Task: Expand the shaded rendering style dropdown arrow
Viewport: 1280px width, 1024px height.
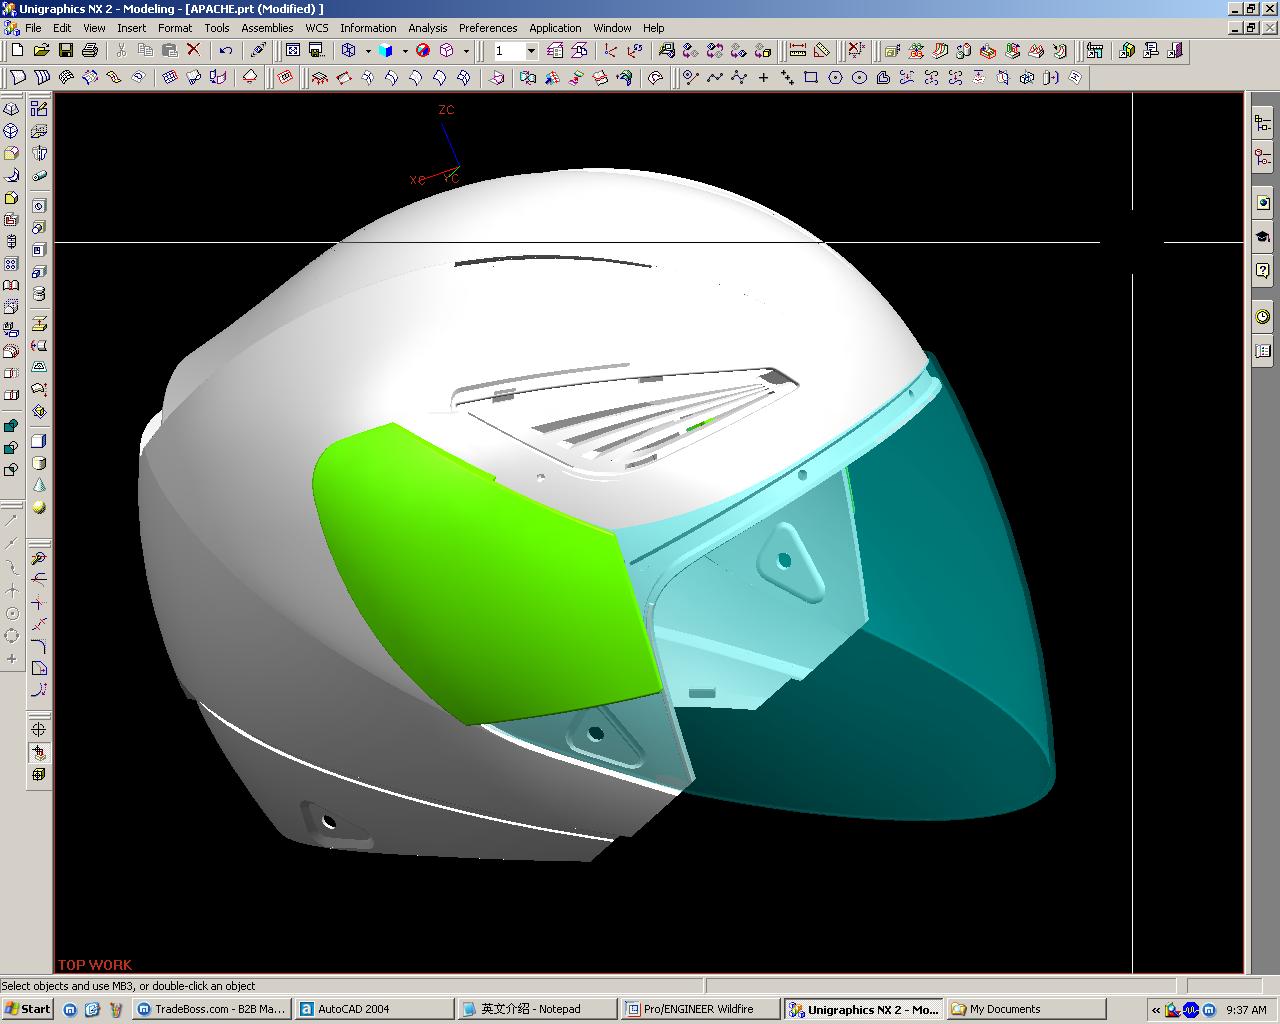Action: click(x=404, y=51)
